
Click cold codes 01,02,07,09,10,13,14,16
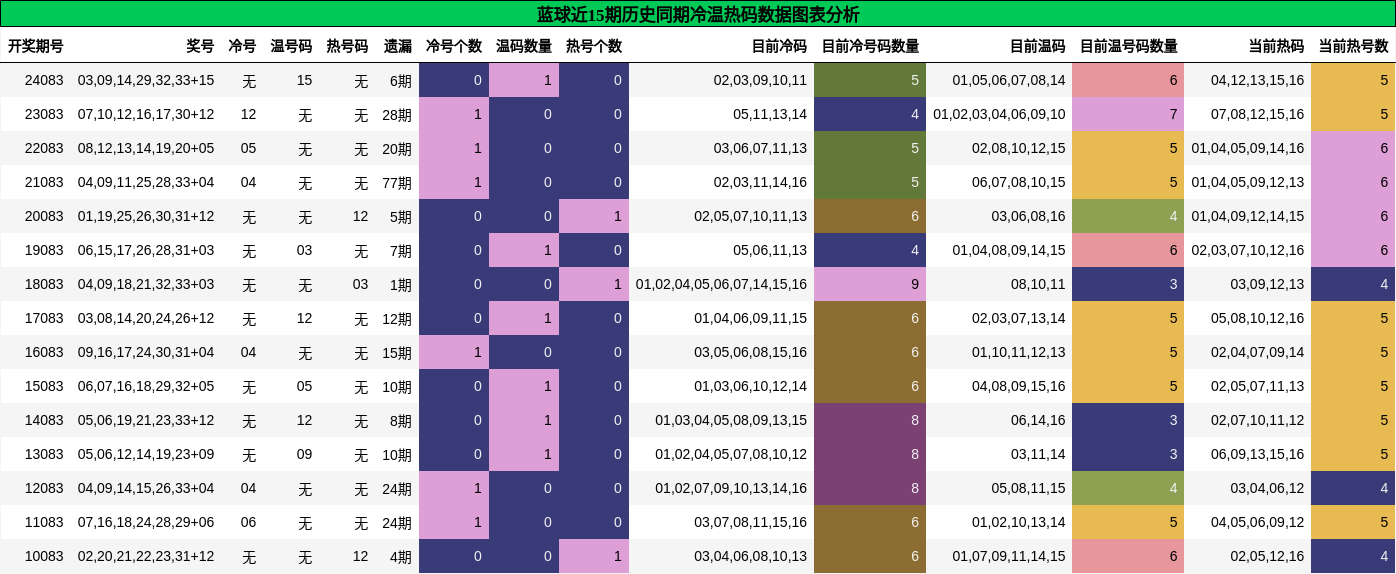tap(731, 488)
